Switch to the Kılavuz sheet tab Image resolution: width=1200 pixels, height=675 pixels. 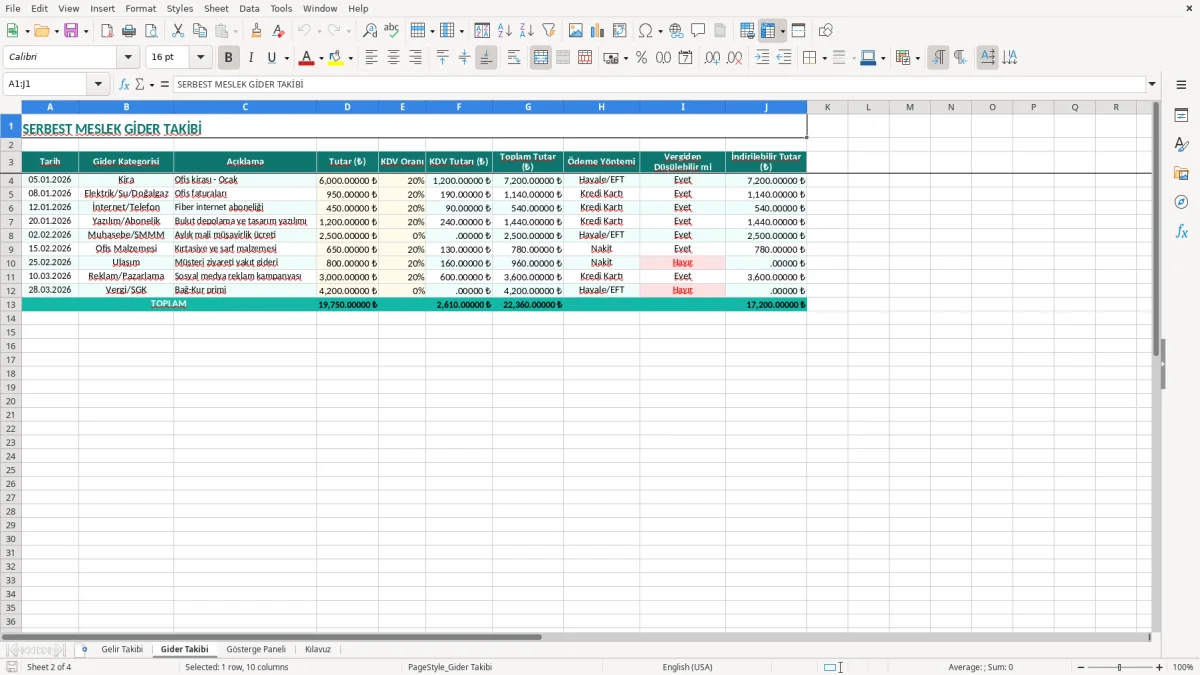[318, 649]
